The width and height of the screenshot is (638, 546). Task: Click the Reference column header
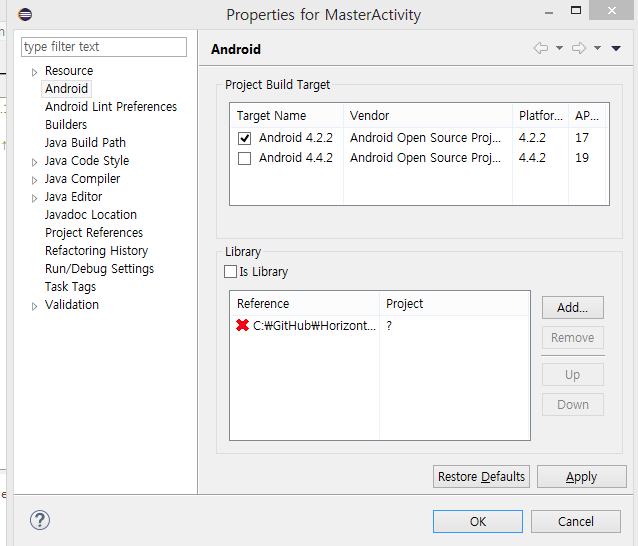tap(305, 304)
